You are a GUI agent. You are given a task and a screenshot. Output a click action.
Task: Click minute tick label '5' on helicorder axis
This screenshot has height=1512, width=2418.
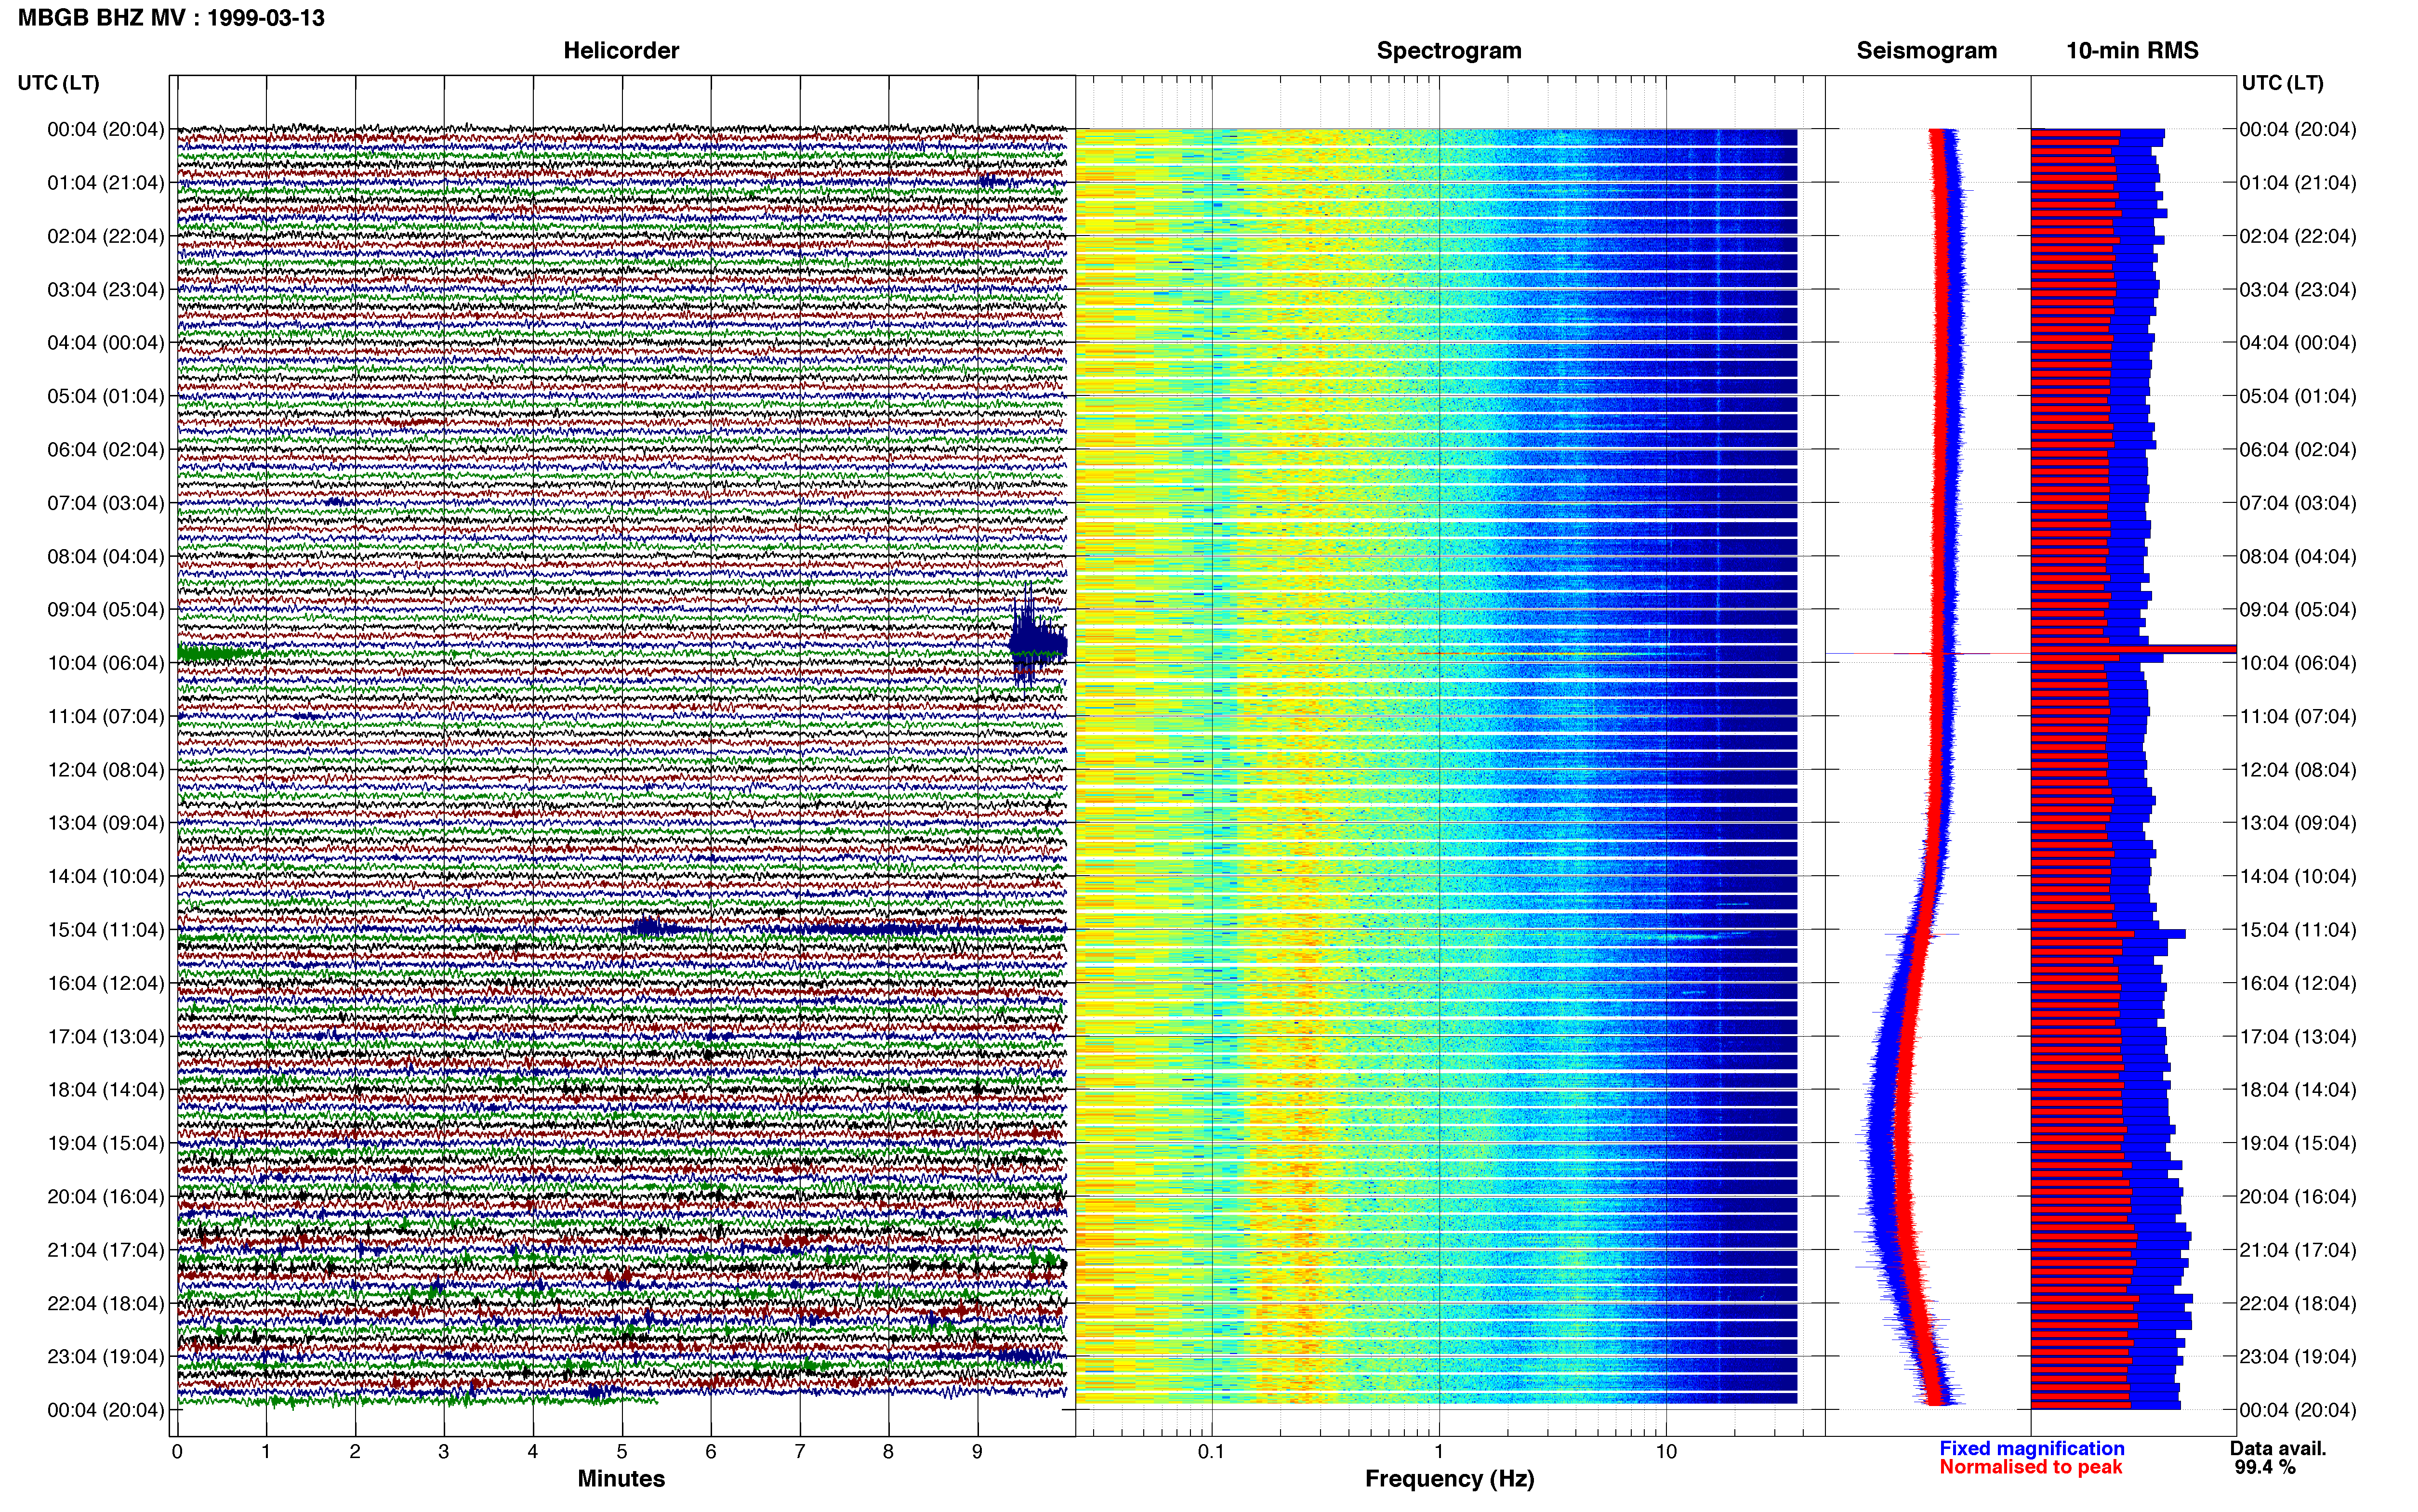622,1452
